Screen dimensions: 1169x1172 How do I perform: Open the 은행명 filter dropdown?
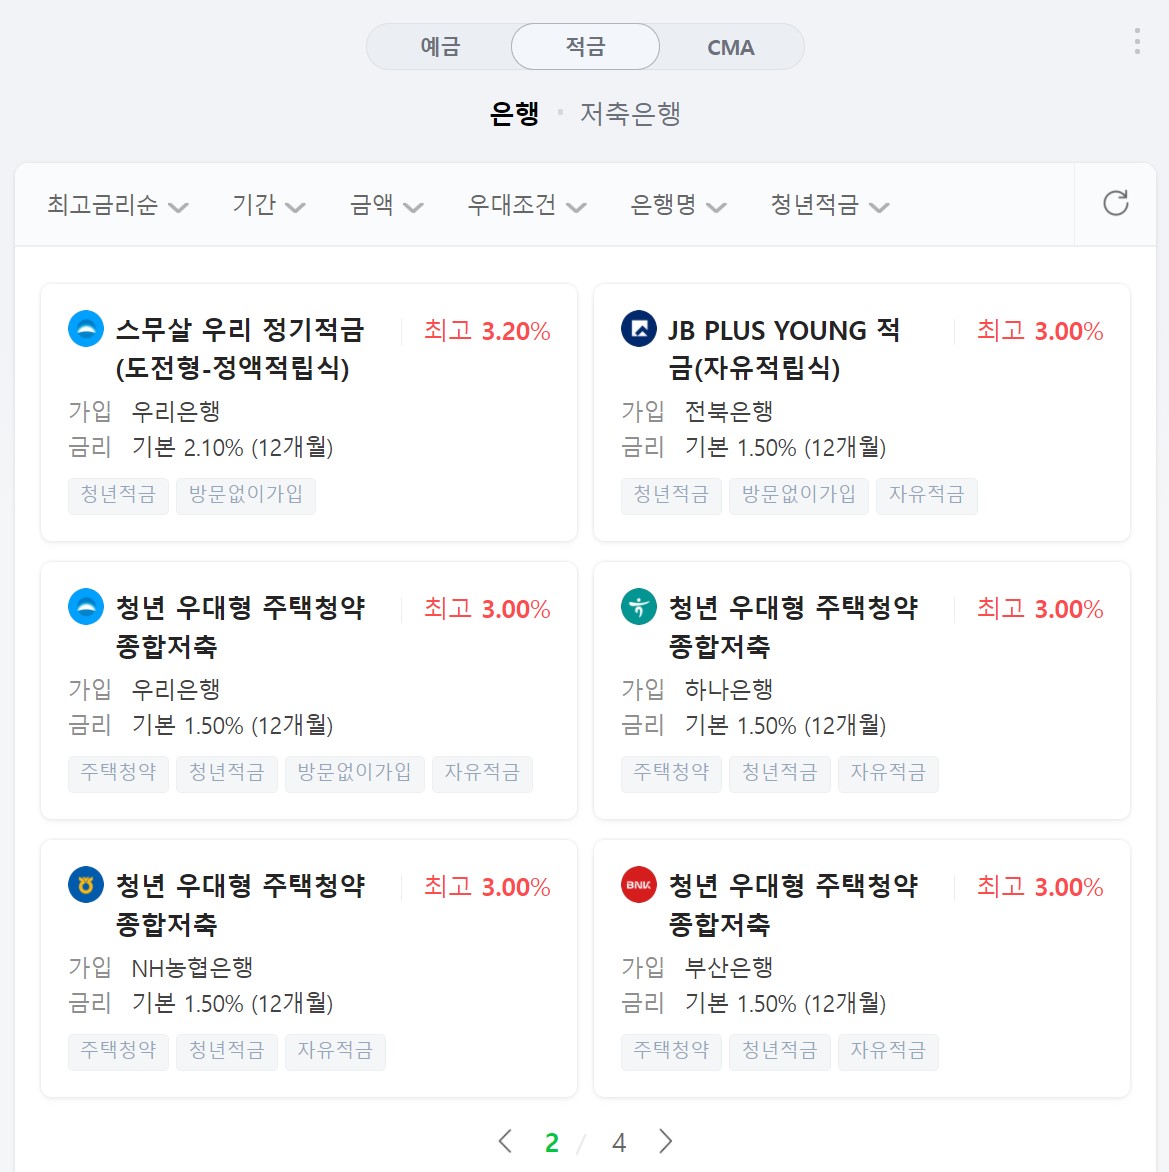tap(678, 205)
